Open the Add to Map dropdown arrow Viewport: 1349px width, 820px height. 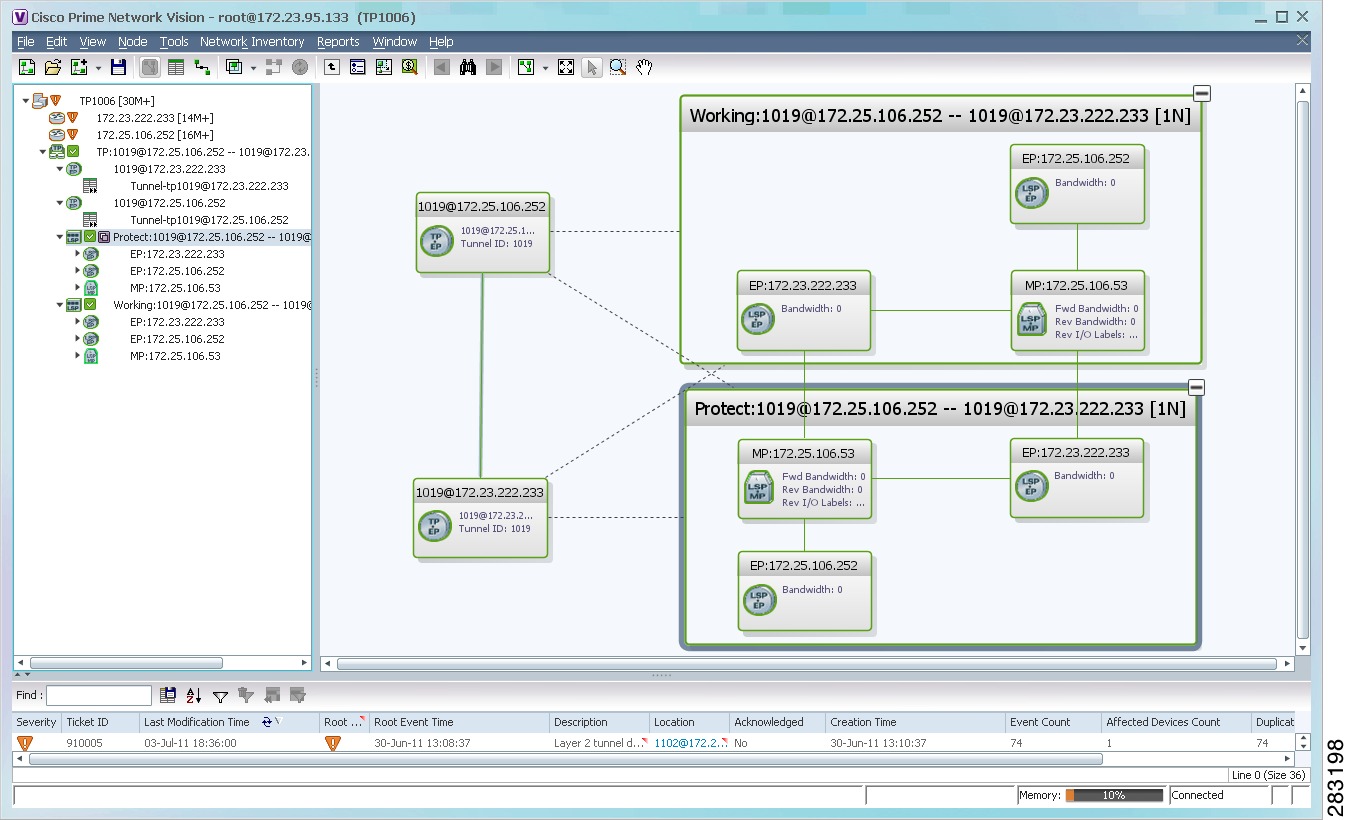(x=98, y=68)
